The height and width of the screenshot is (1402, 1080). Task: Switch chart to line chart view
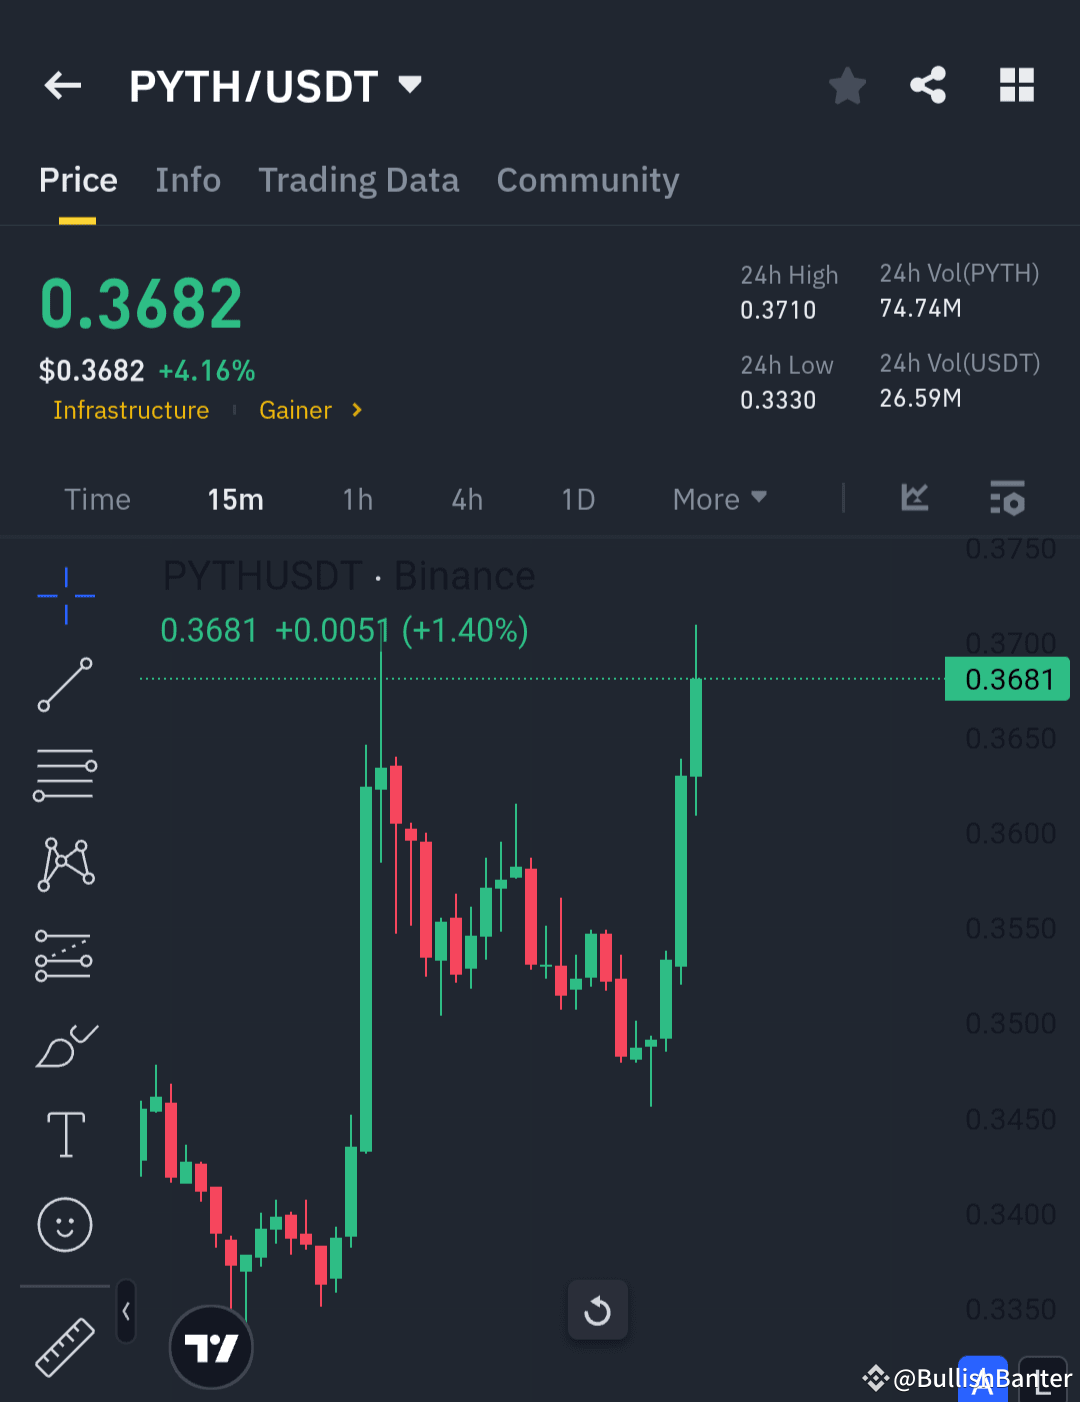tap(914, 499)
